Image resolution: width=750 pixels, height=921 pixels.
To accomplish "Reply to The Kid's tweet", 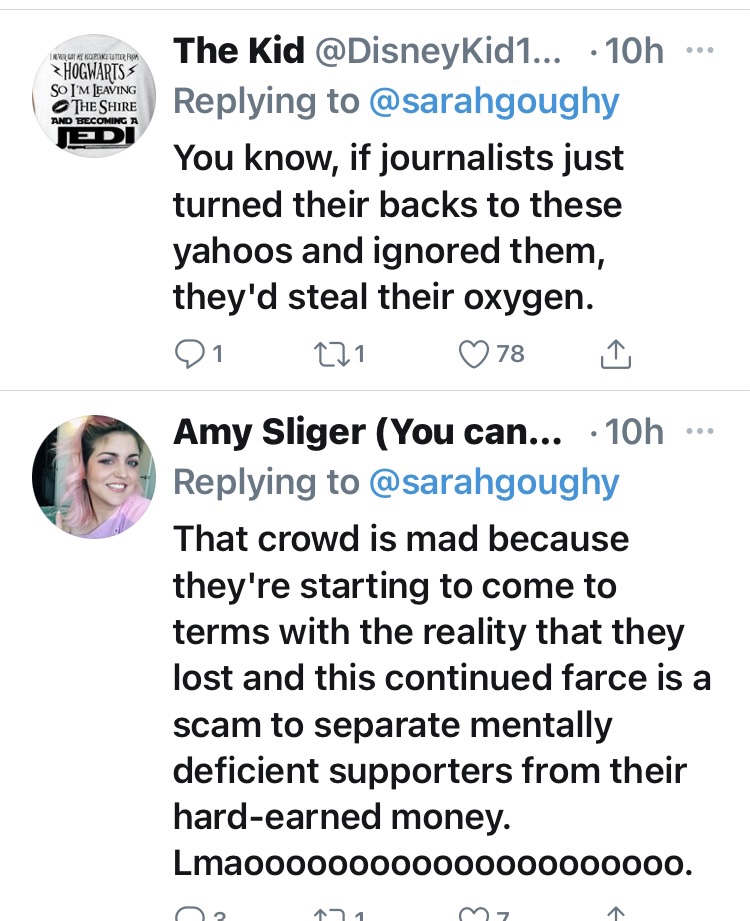I will pyautogui.click(x=188, y=352).
